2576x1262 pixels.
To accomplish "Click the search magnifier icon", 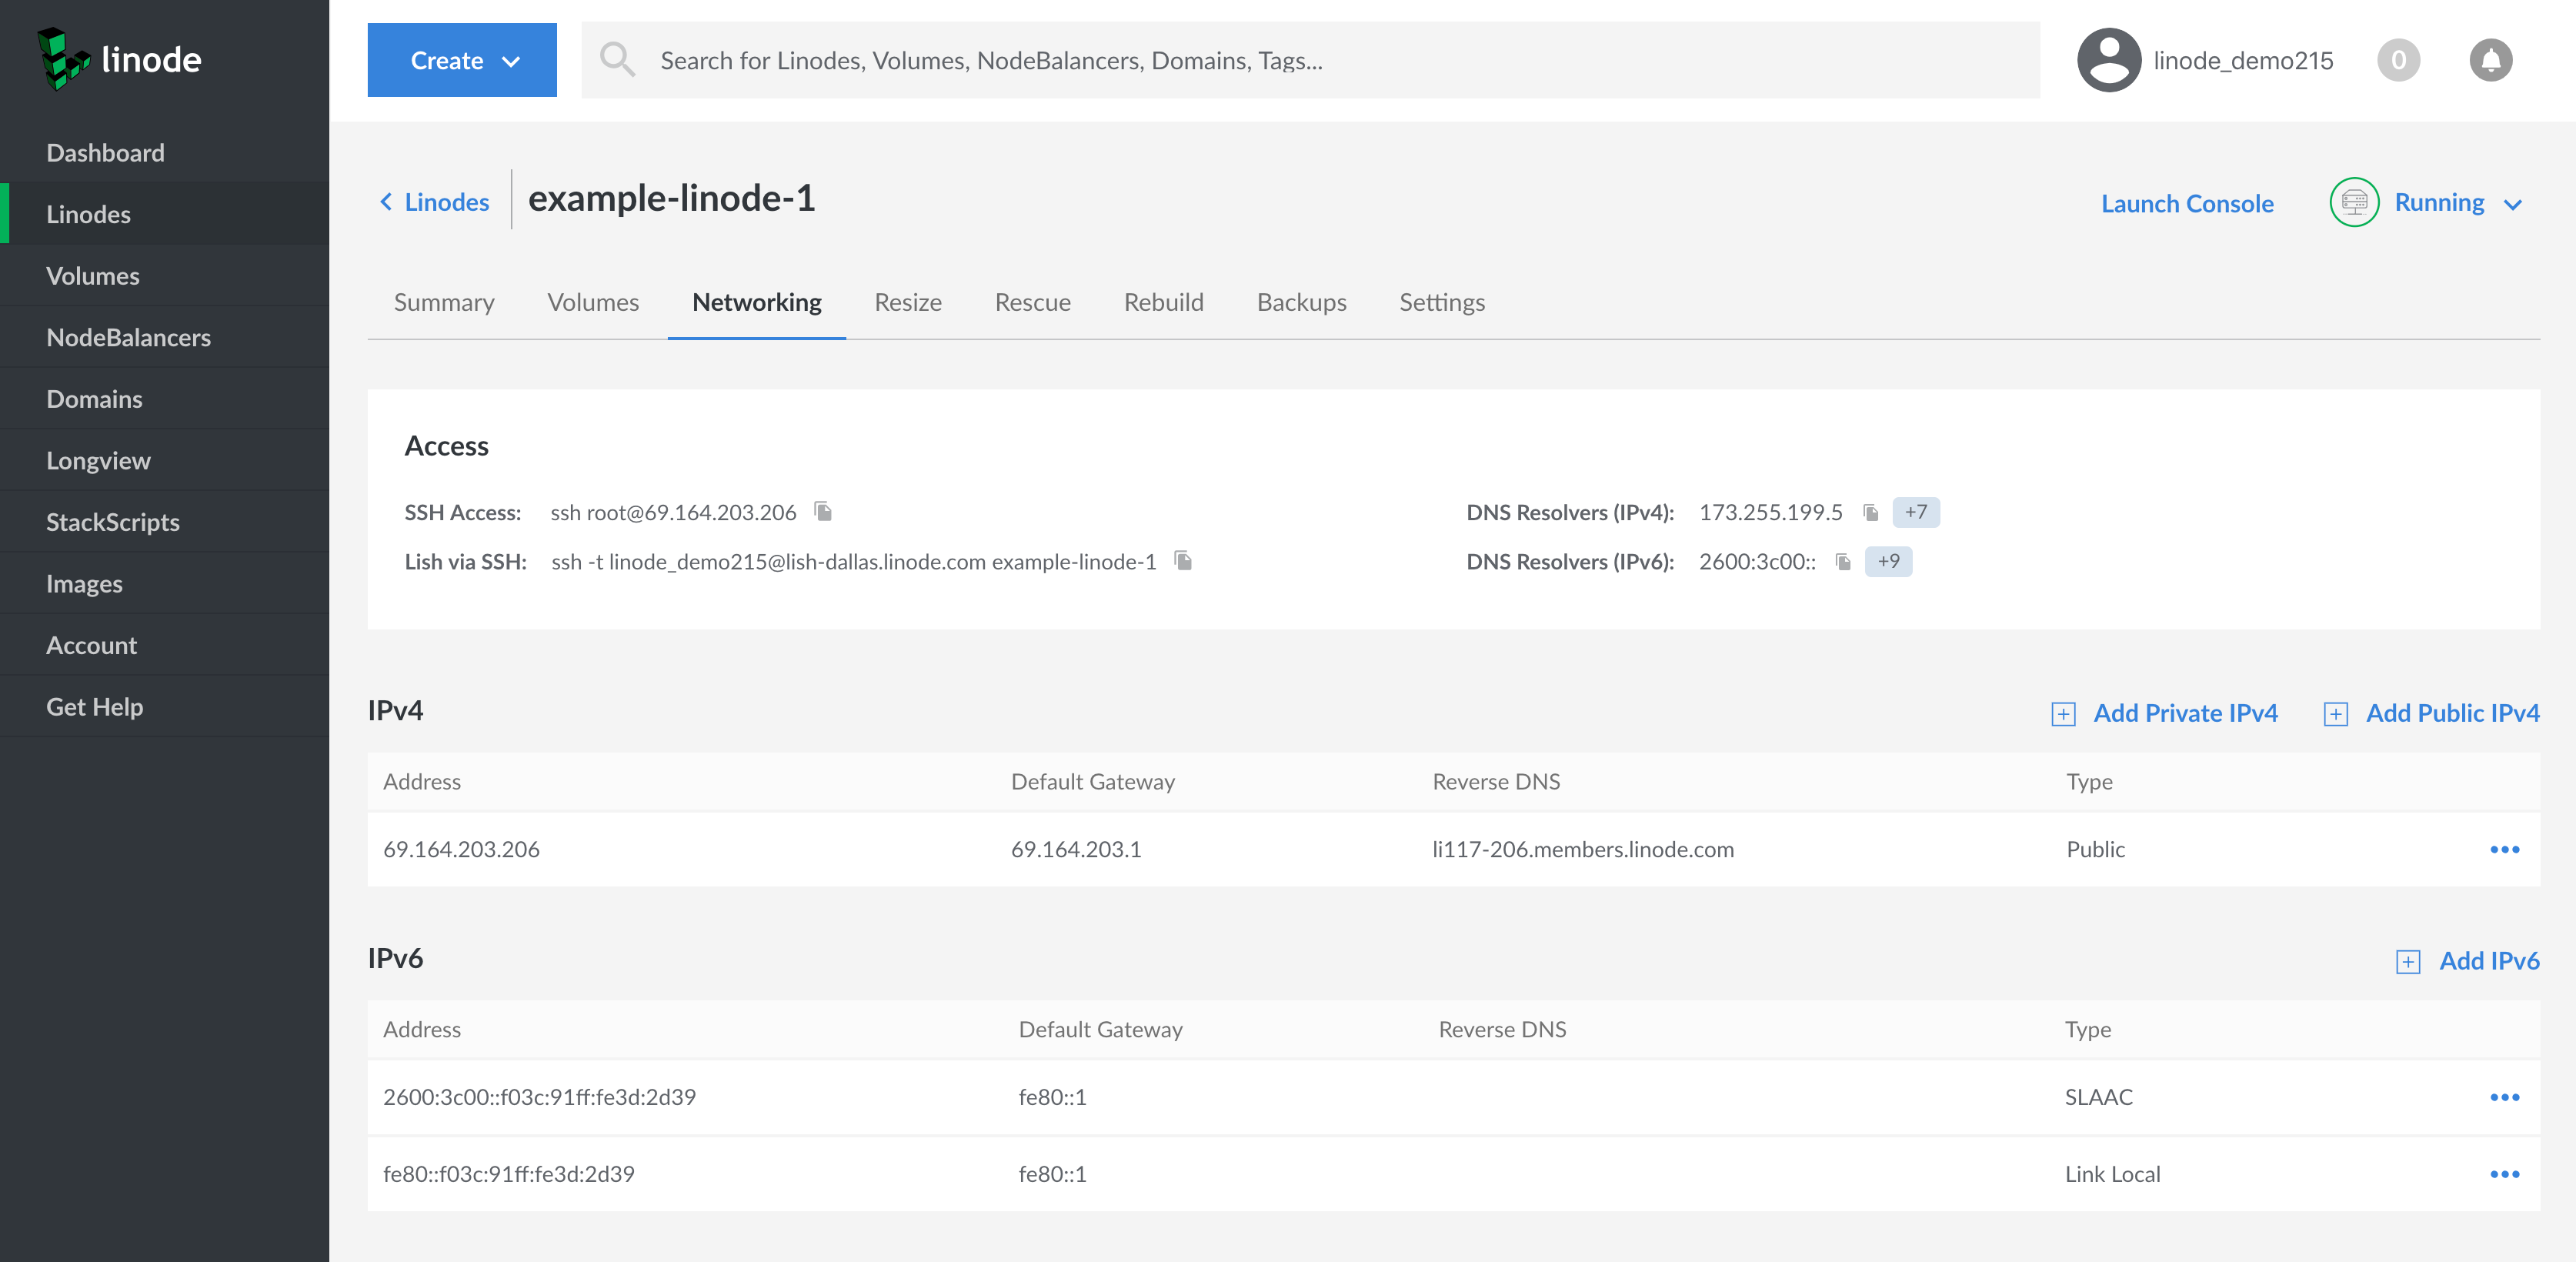I will click(617, 60).
